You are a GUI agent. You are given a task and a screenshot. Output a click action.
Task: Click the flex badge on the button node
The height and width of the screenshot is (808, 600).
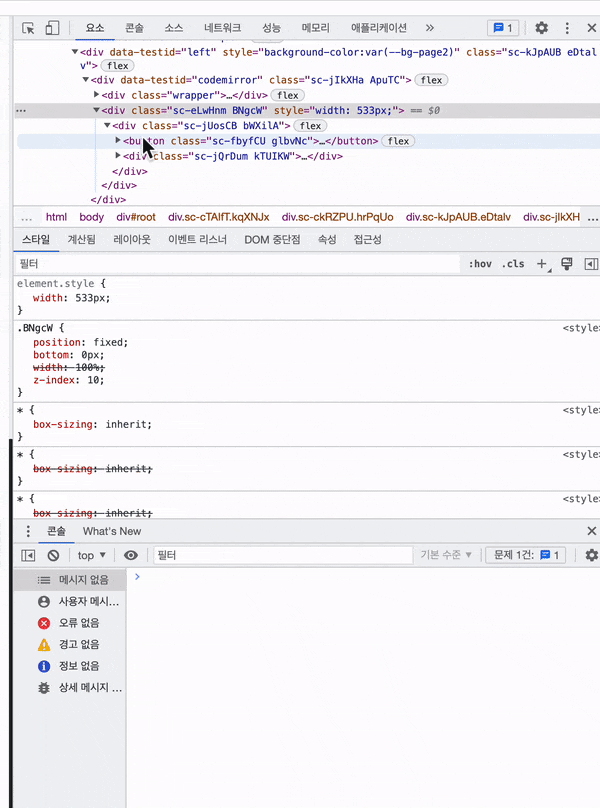pos(398,141)
